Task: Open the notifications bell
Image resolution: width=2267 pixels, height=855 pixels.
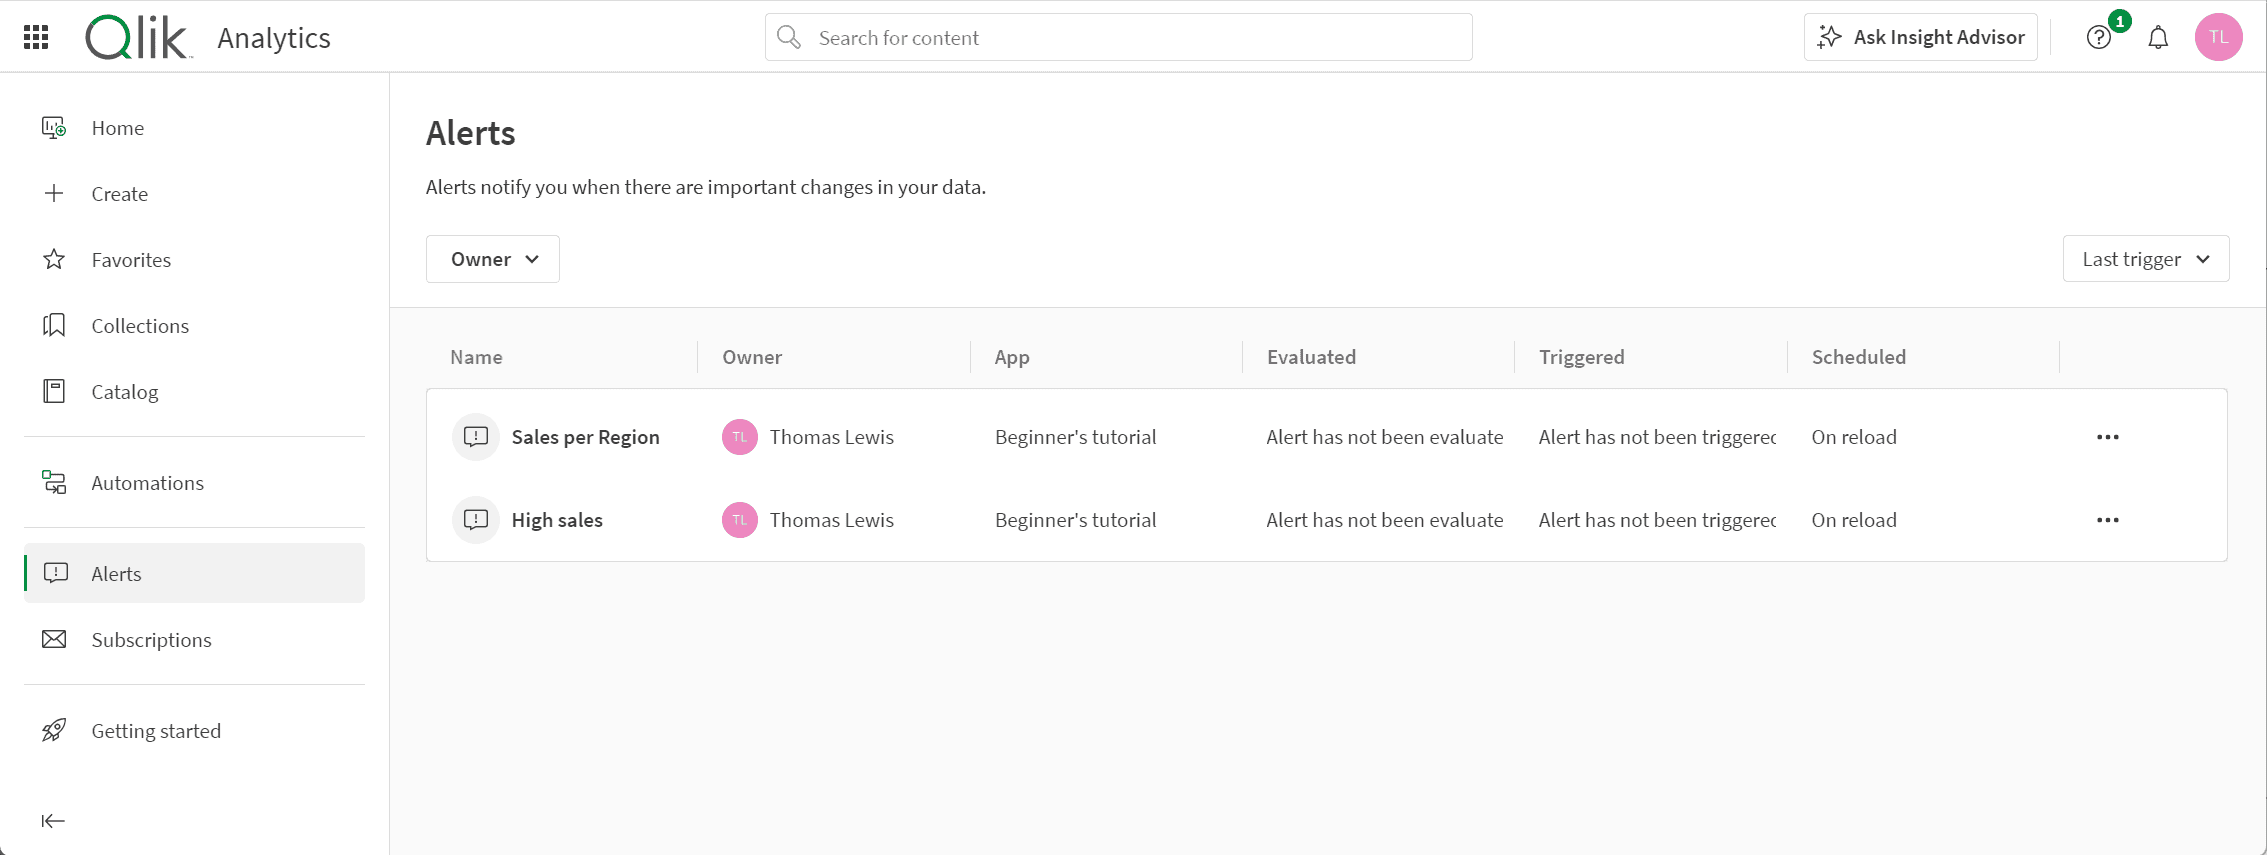Action: pyautogui.click(x=2158, y=38)
